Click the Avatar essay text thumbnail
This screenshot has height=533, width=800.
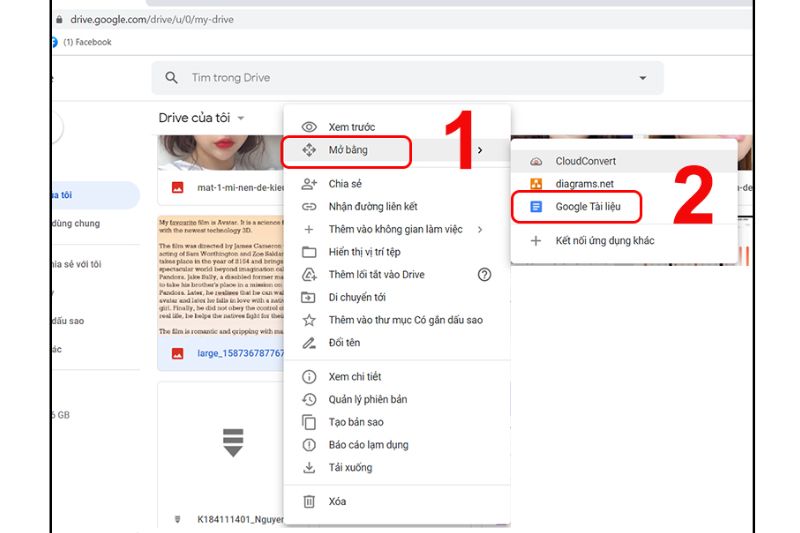click(221, 276)
